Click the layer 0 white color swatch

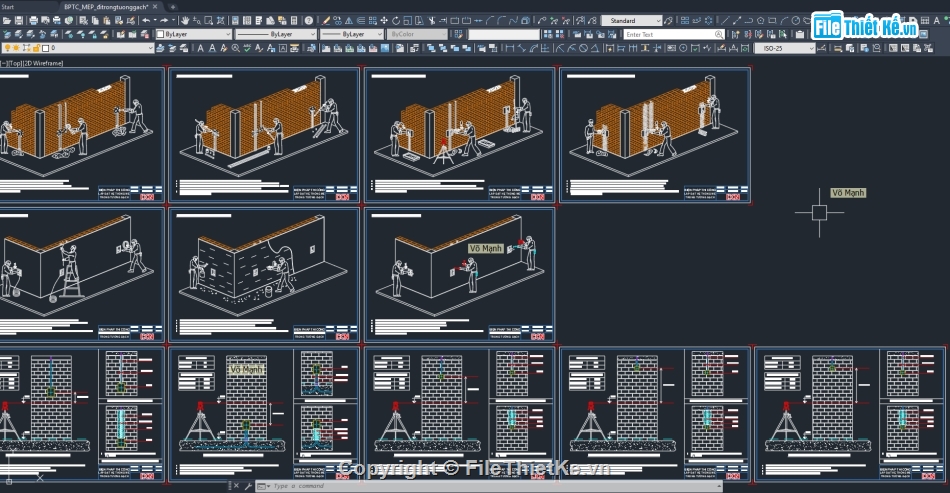45,48
